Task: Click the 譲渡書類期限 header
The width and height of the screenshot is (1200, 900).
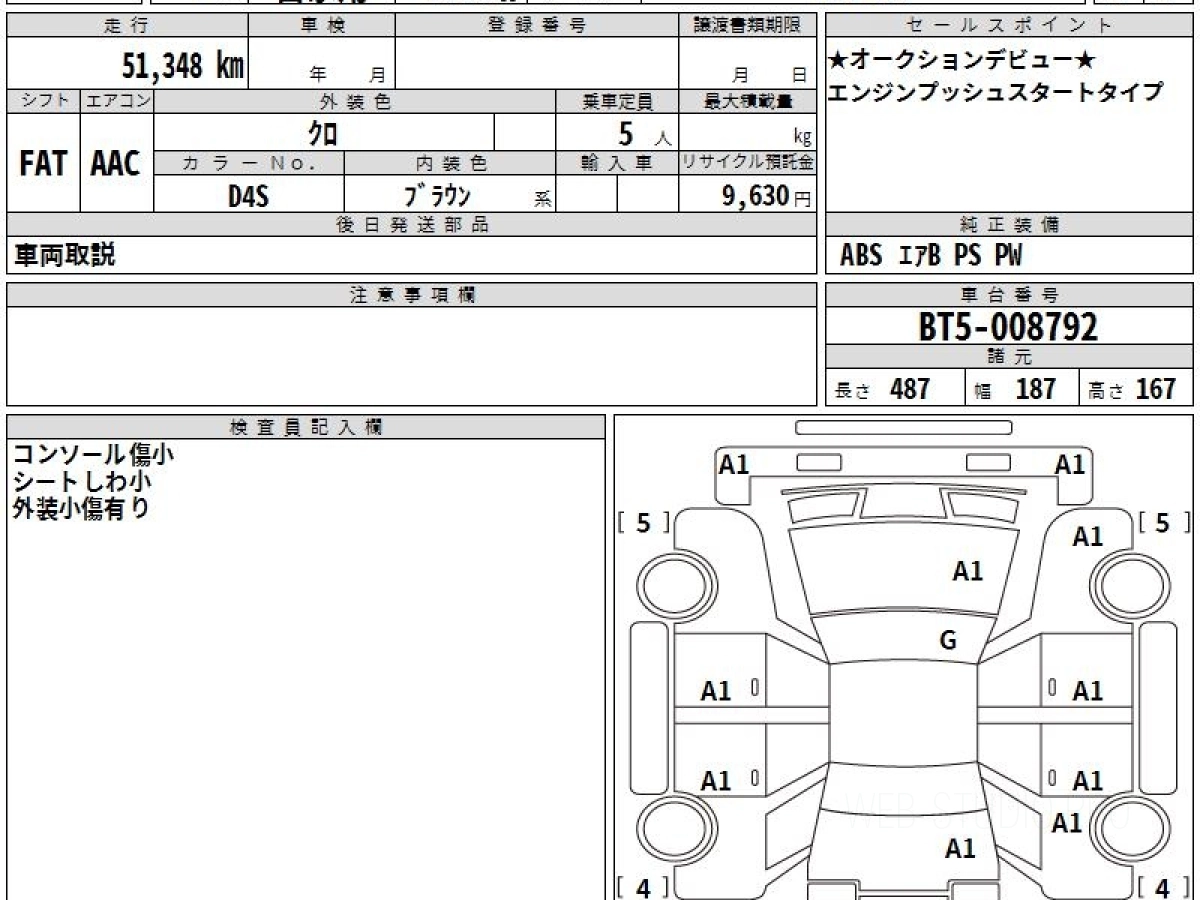Action: click(x=747, y=26)
